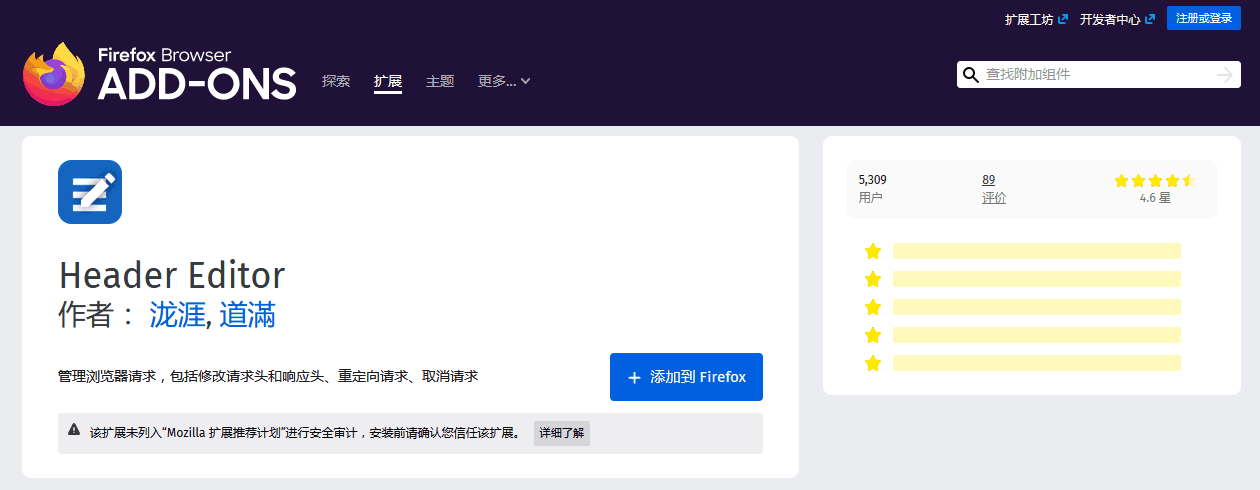This screenshot has height=490, width=1260.
Task: Click the warning triangle icon
Action: pos(74,429)
